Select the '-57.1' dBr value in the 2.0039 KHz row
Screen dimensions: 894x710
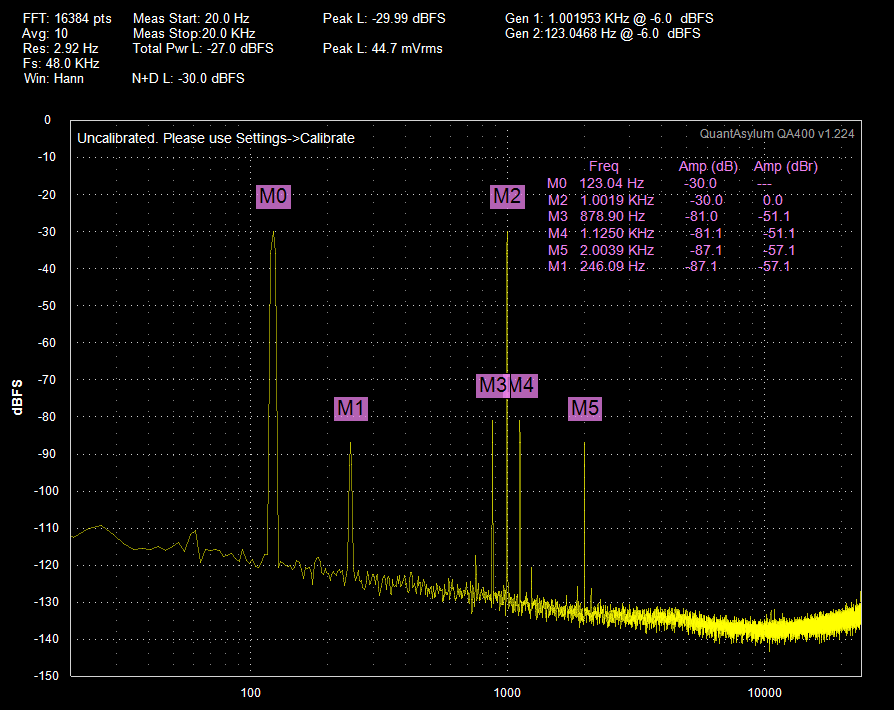[x=779, y=250]
